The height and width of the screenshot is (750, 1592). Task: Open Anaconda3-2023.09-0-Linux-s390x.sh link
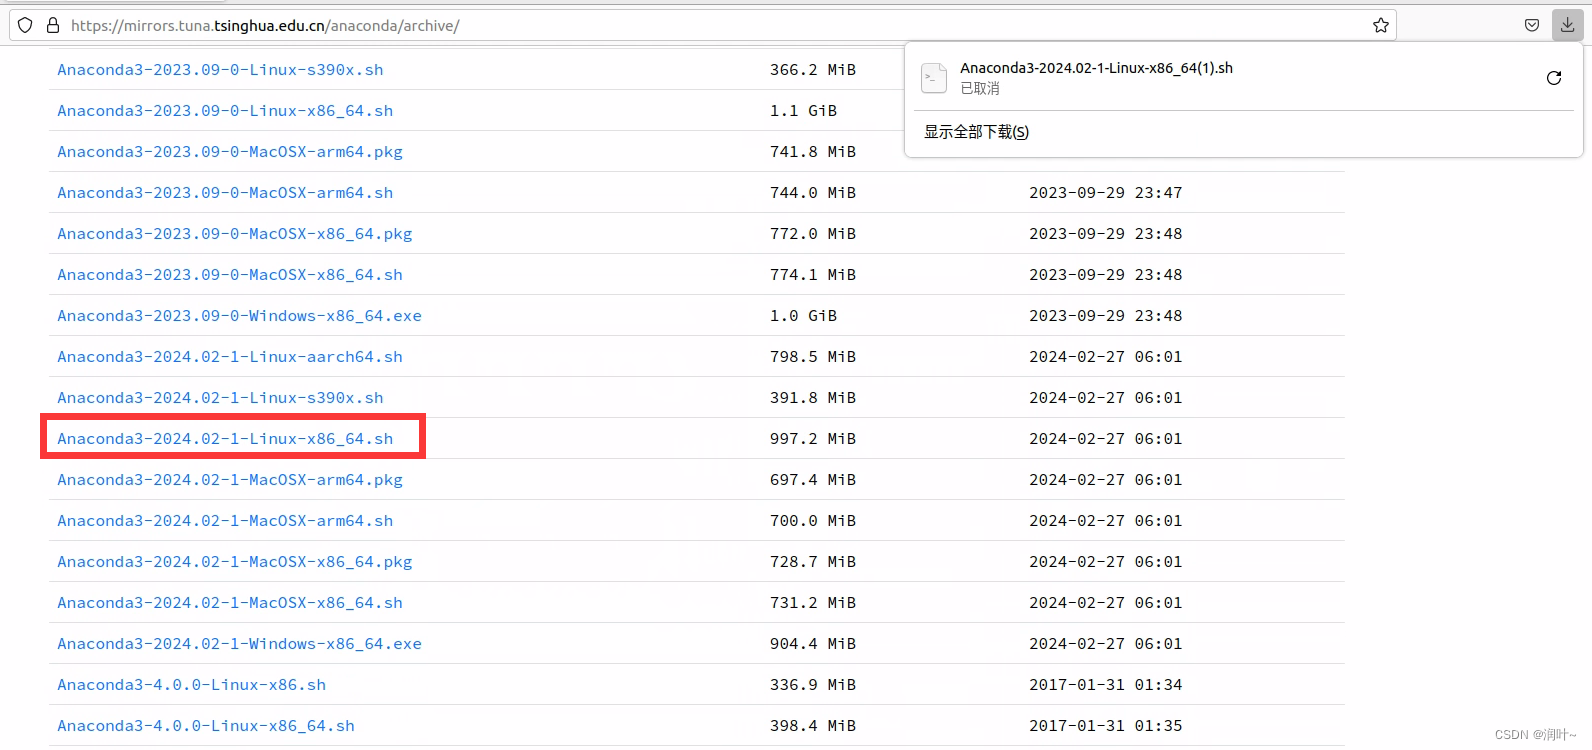pos(220,70)
